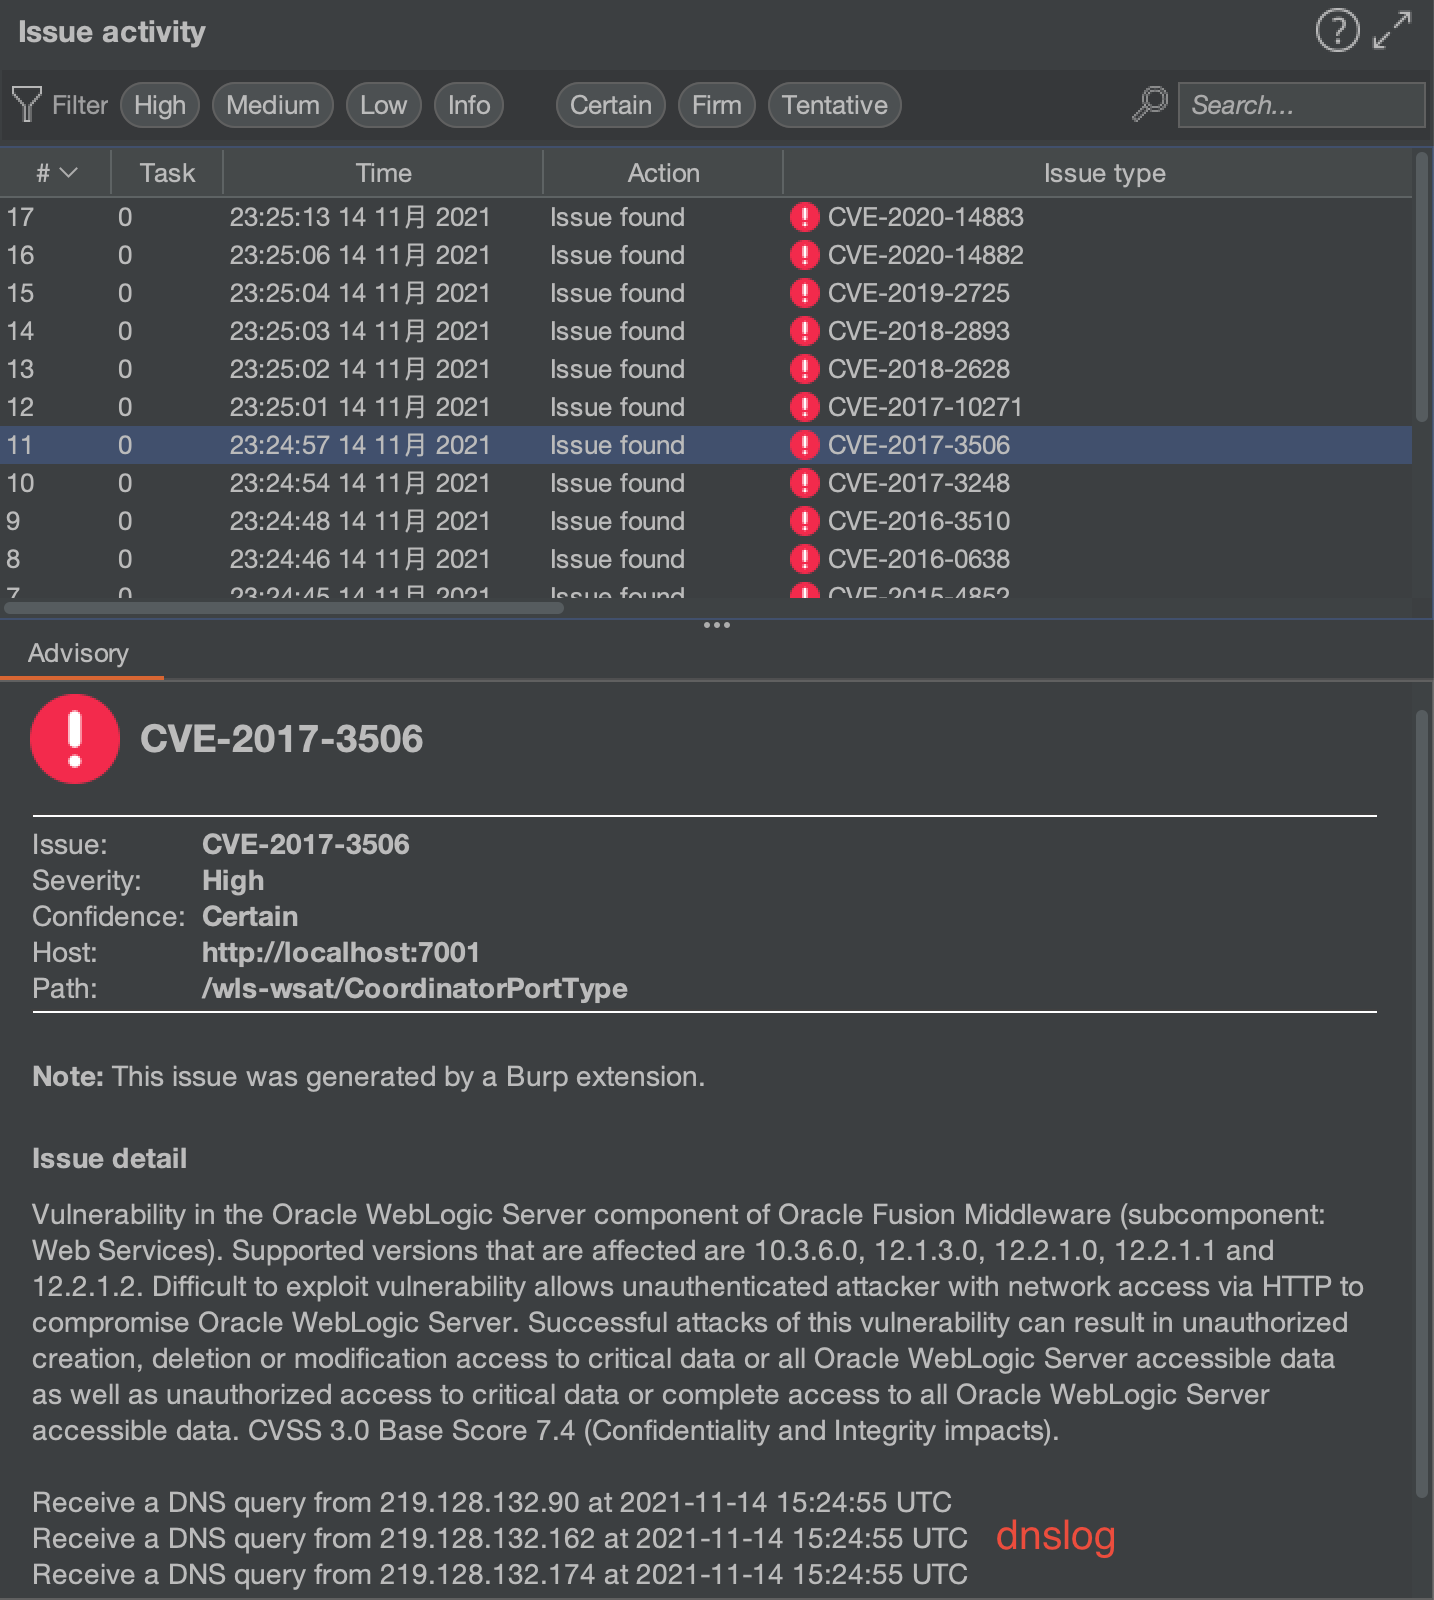Select the CVE-2019-2725 issue row
This screenshot has height=1600, width=1434.
pos(706,293)
